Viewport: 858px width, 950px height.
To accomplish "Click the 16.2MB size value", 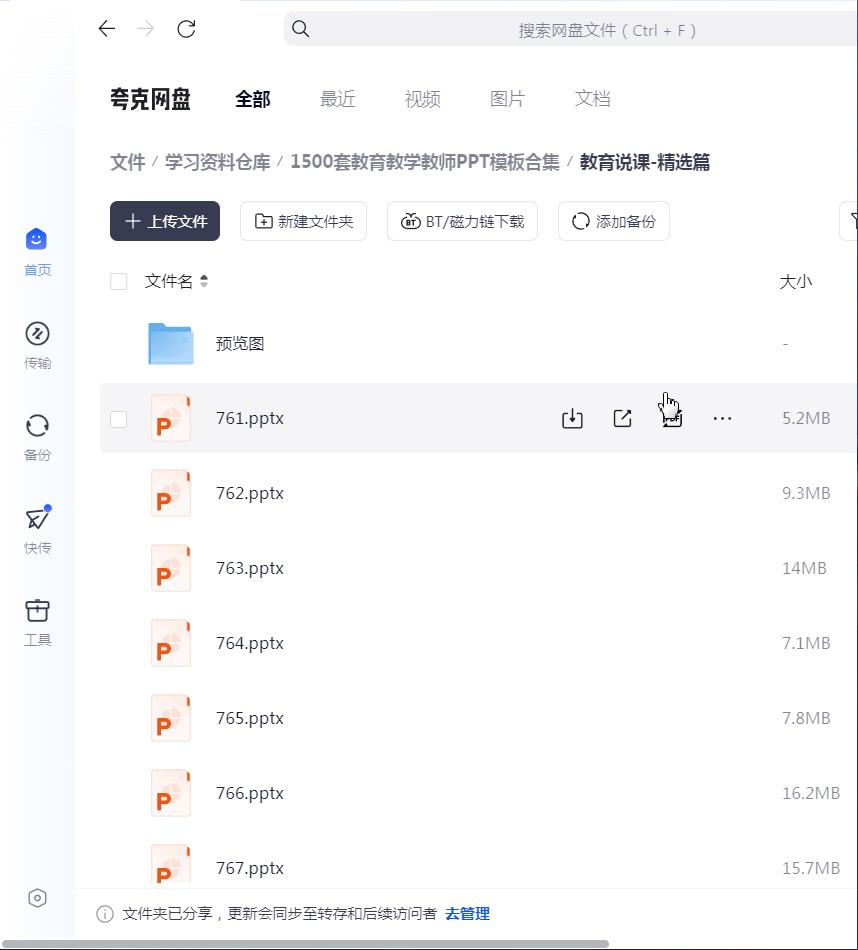I will click(811, 793).
